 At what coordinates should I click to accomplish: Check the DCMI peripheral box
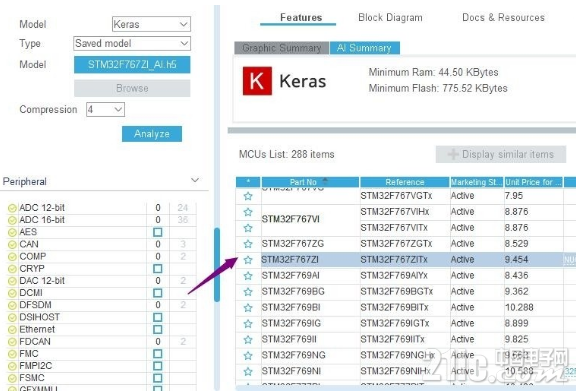coord(158,293)
